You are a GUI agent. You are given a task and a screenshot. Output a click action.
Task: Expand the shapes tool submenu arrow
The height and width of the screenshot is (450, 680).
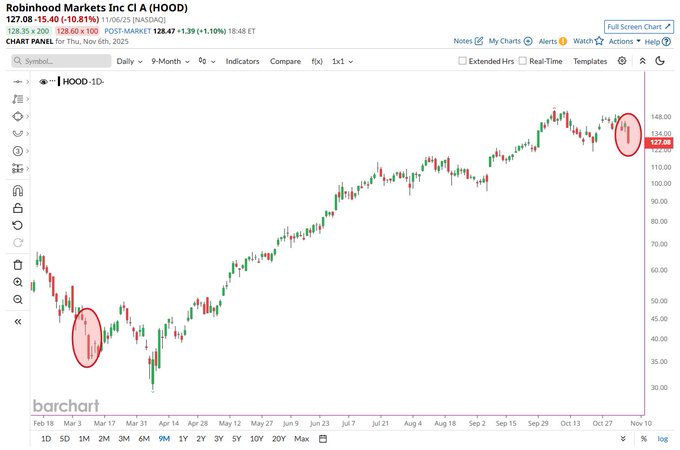click(x=27, y=117)
